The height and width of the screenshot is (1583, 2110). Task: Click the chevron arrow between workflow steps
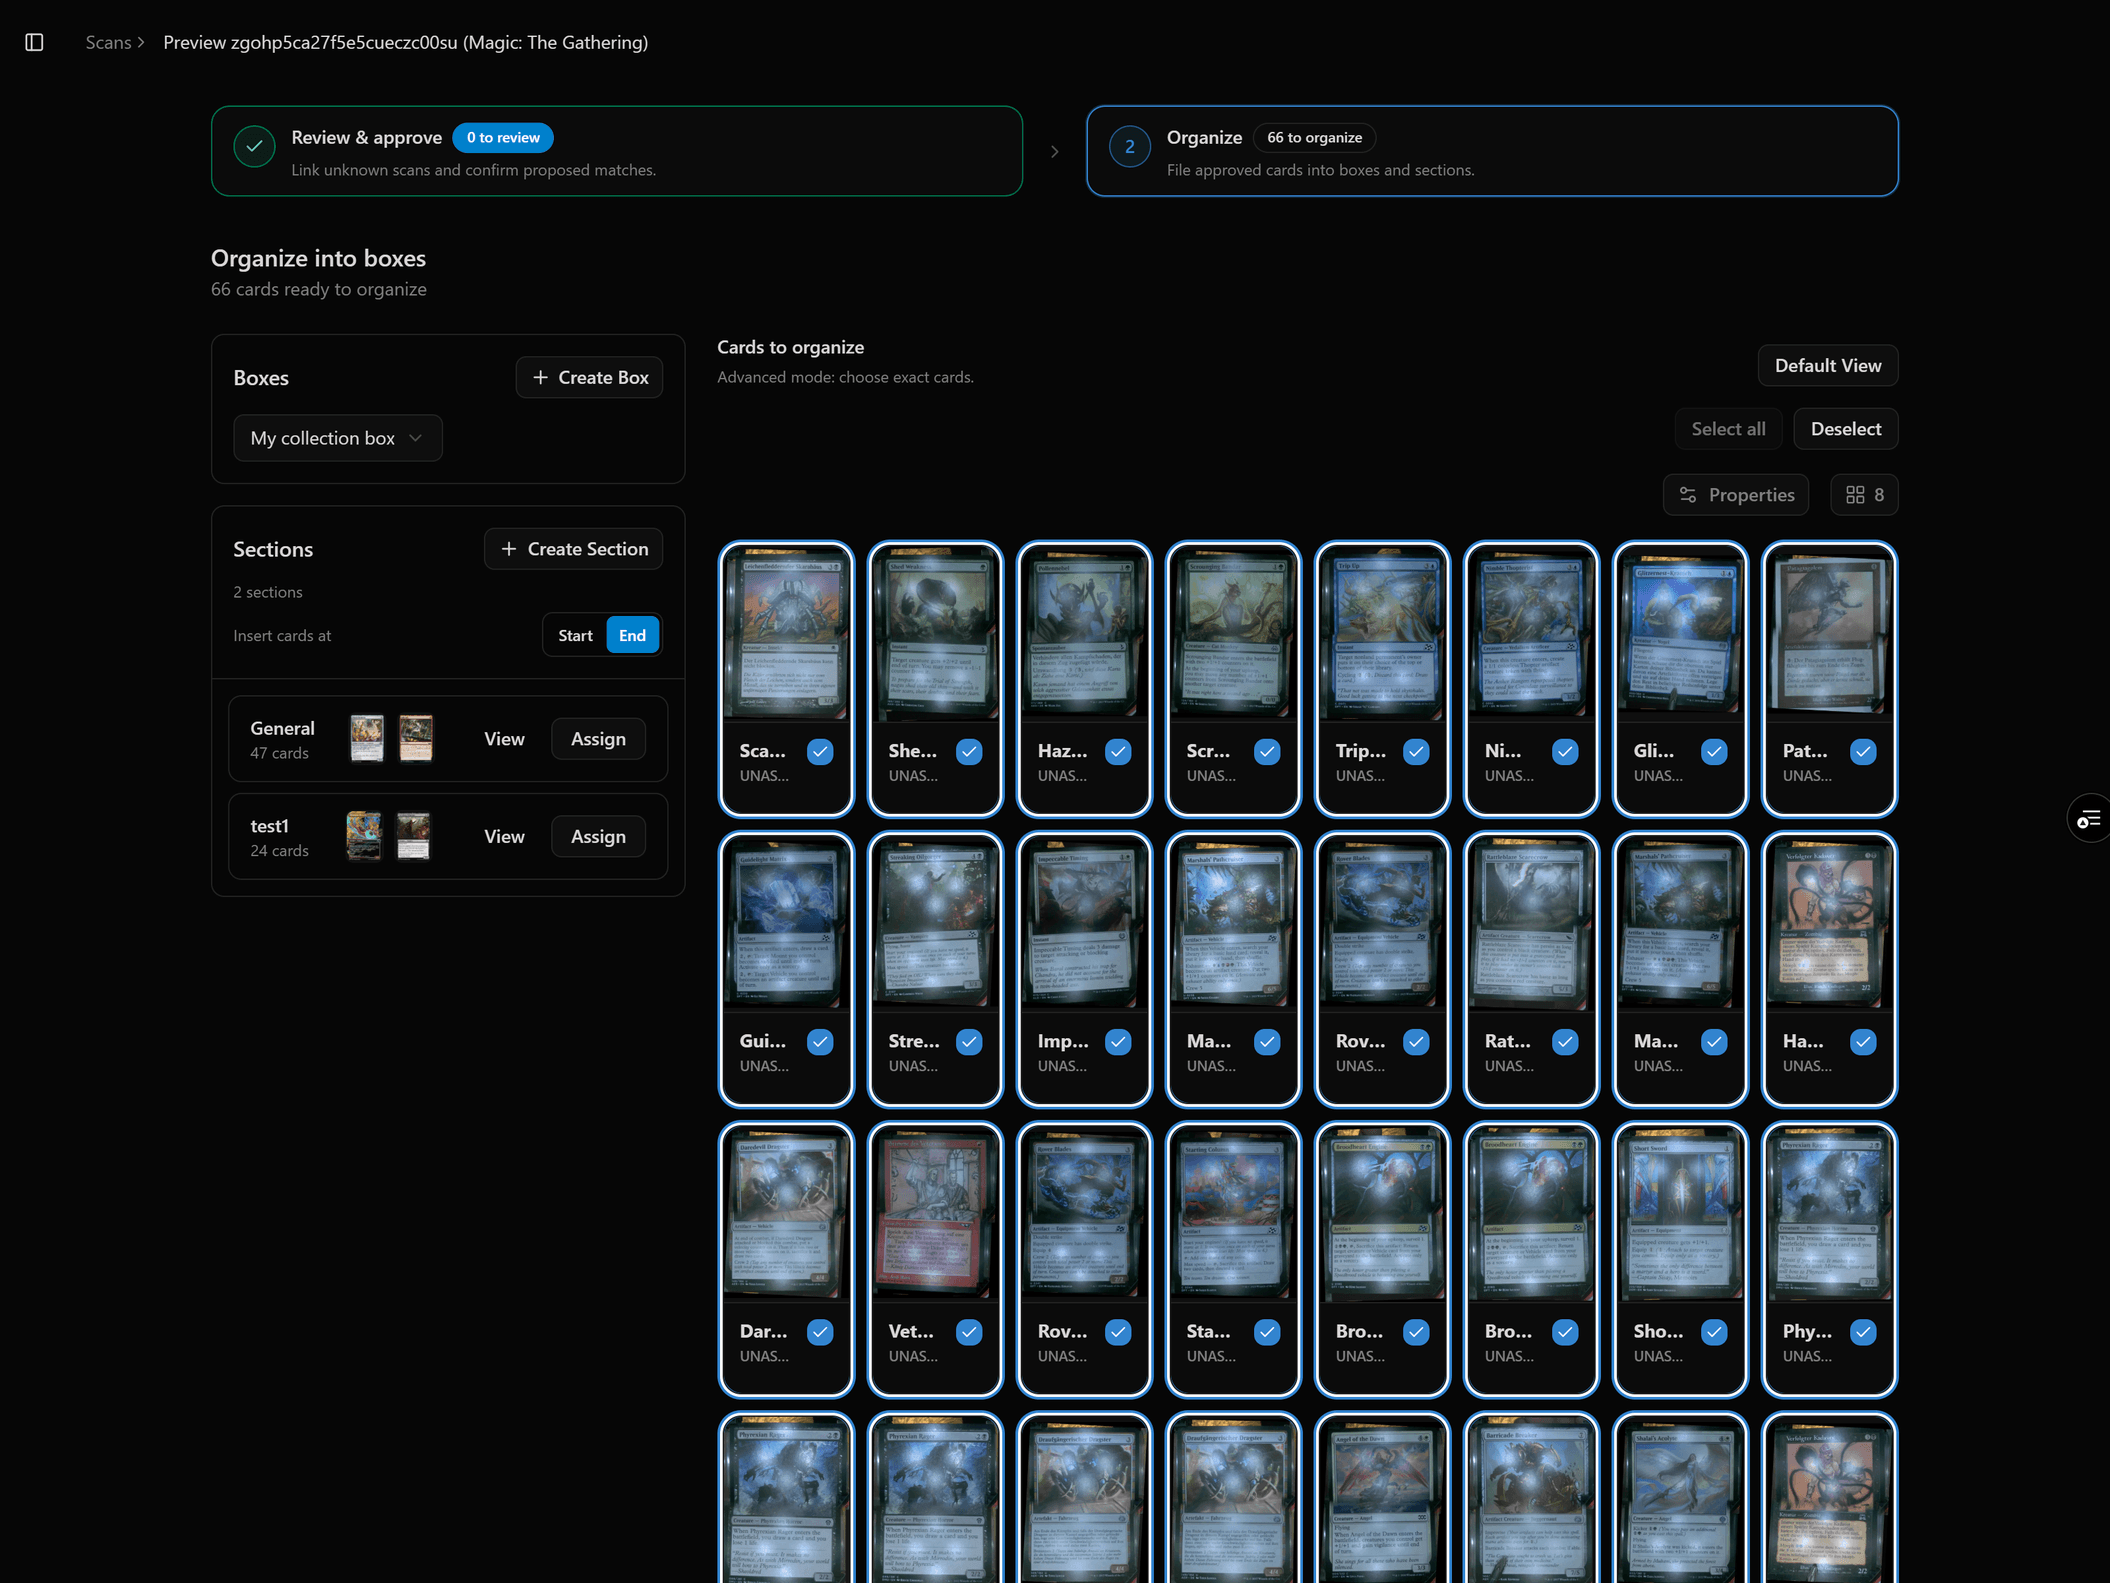tap(1055, 150)
